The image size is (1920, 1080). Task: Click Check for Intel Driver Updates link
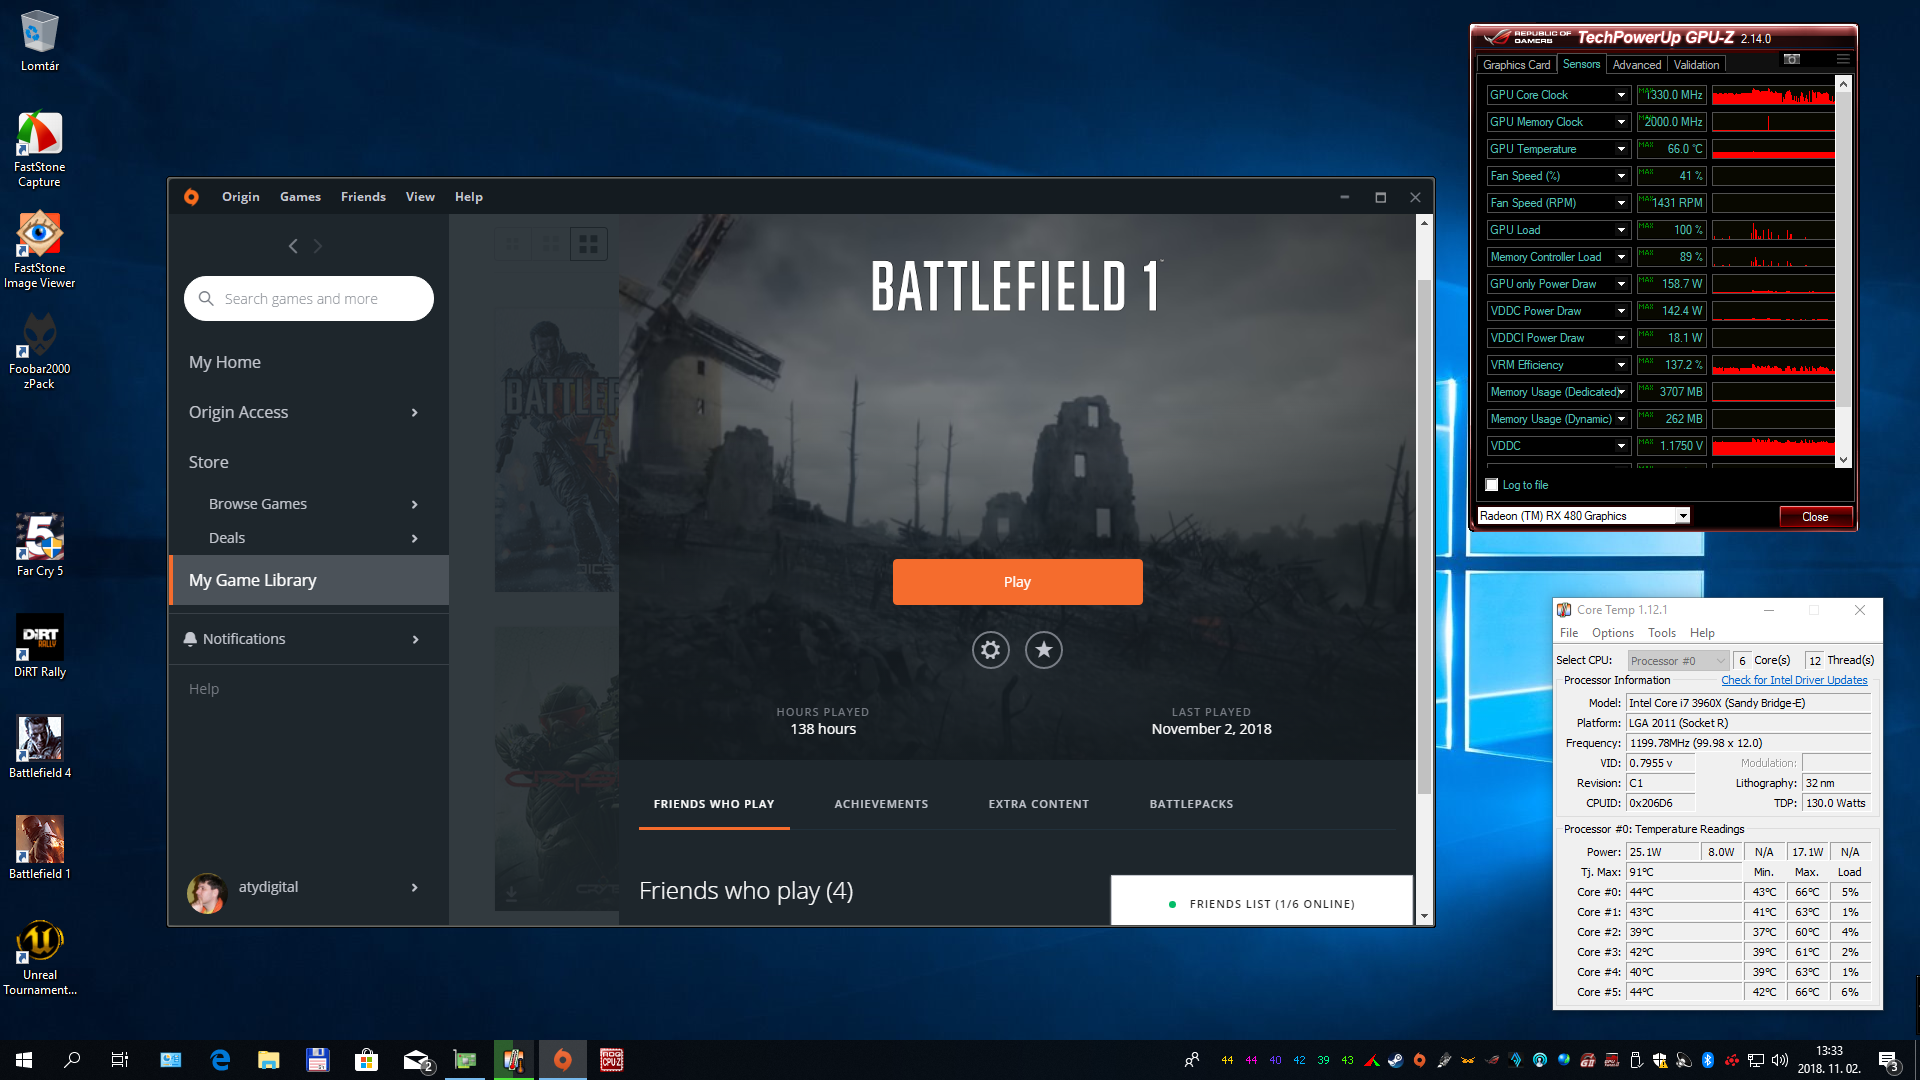(1794, 680)
